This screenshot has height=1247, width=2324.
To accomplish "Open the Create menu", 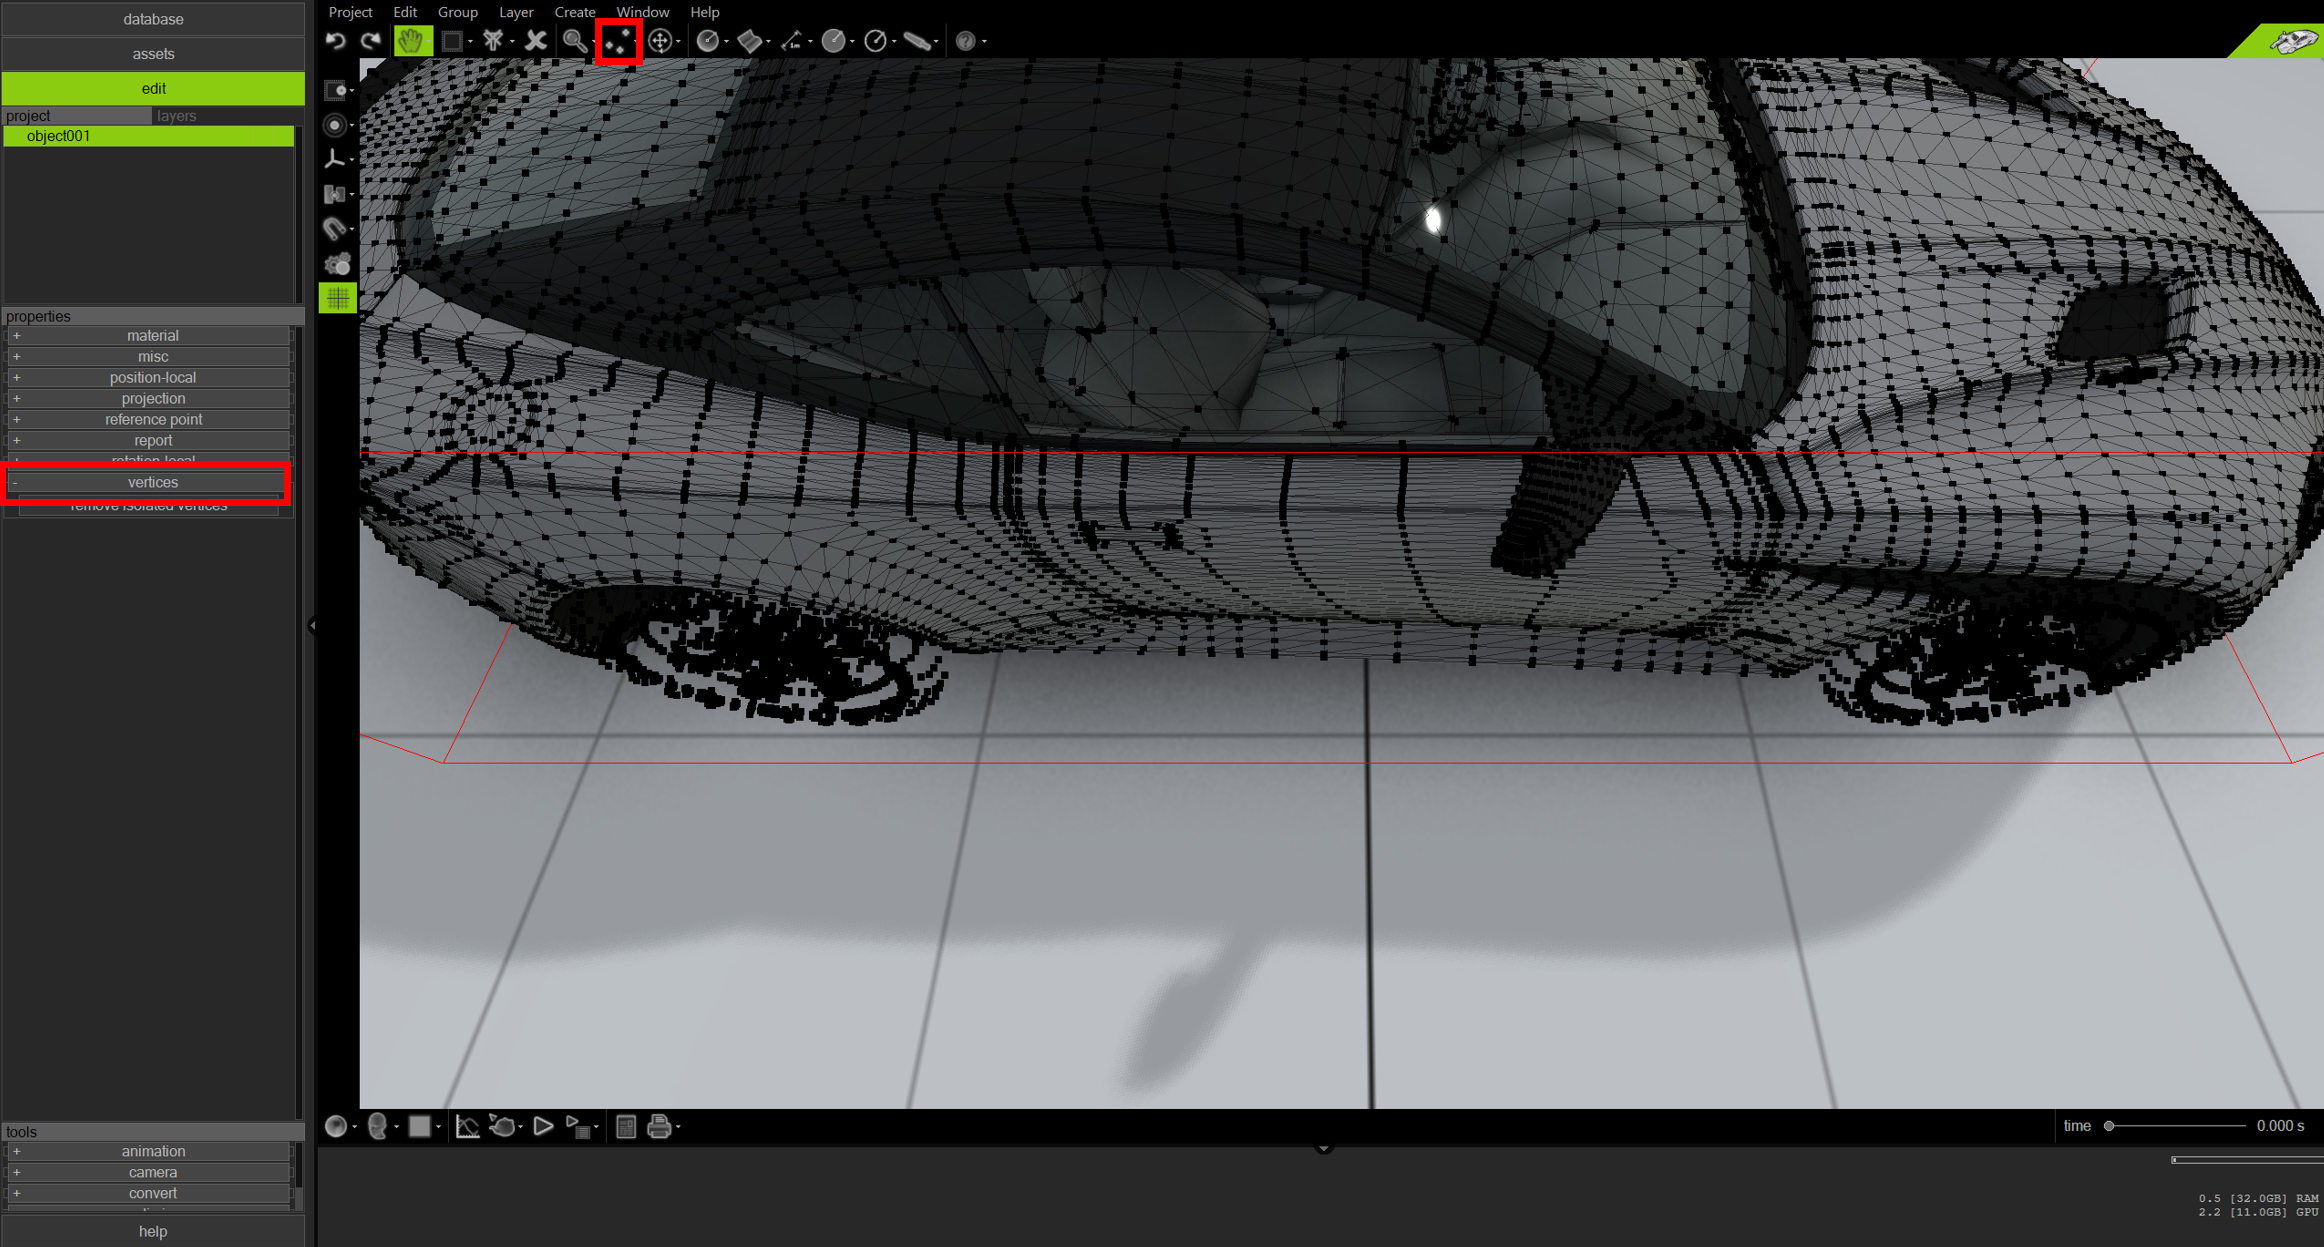I will (x=574, y=12).
